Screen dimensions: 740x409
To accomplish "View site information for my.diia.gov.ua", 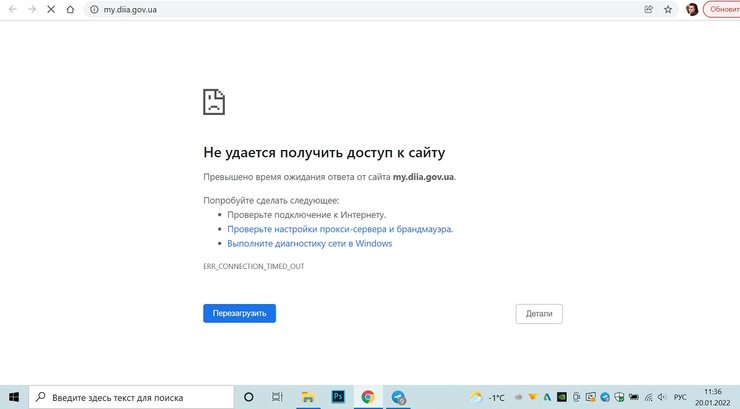I will 94,9.
